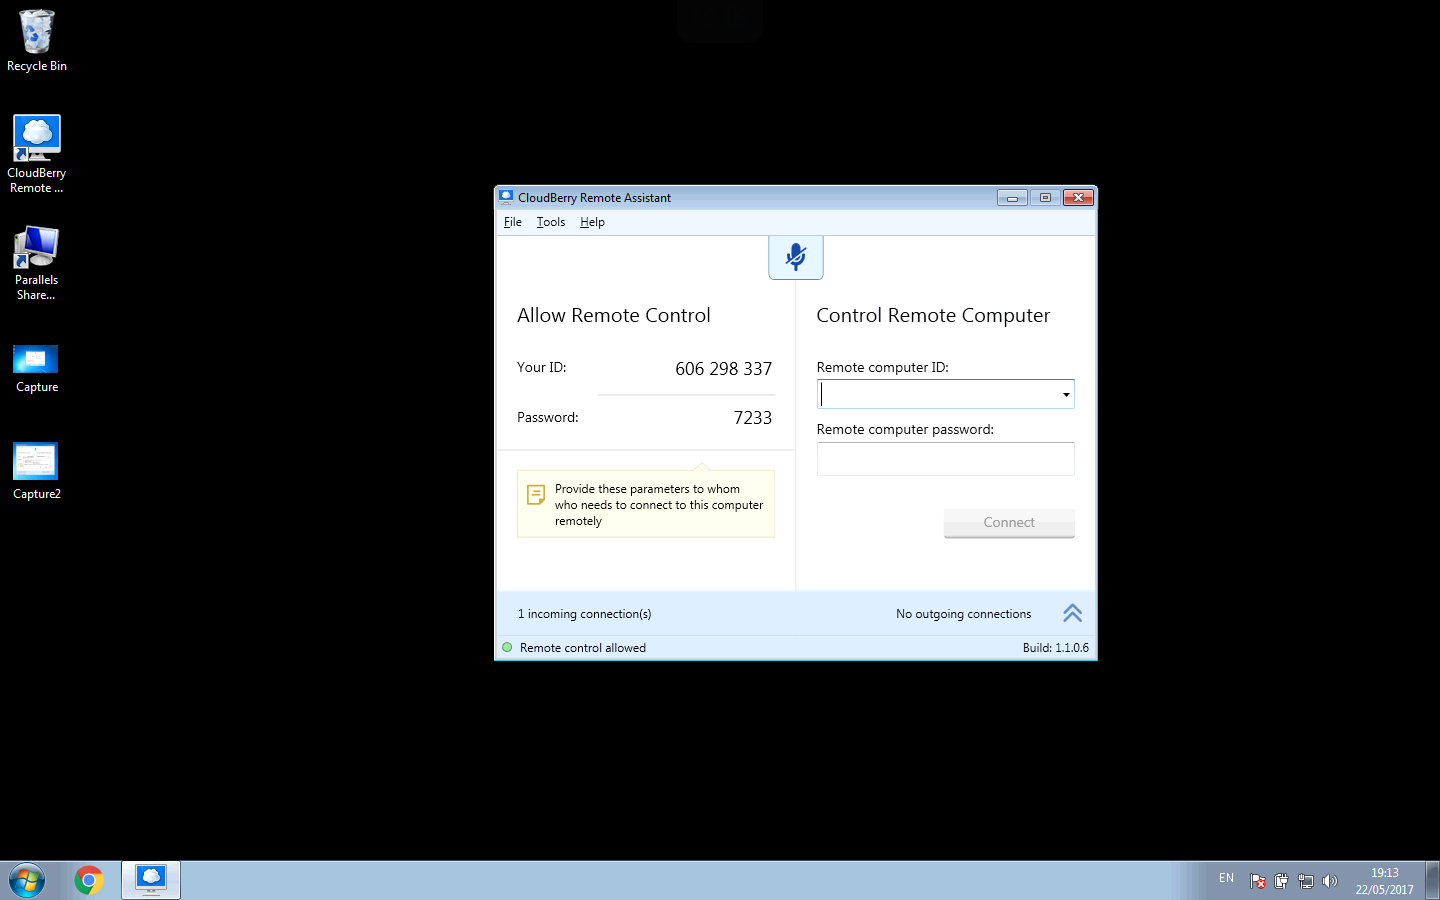Open the volume speaker tray icon
This screenshot has width=1440, height=900.
click(1329, 881)
